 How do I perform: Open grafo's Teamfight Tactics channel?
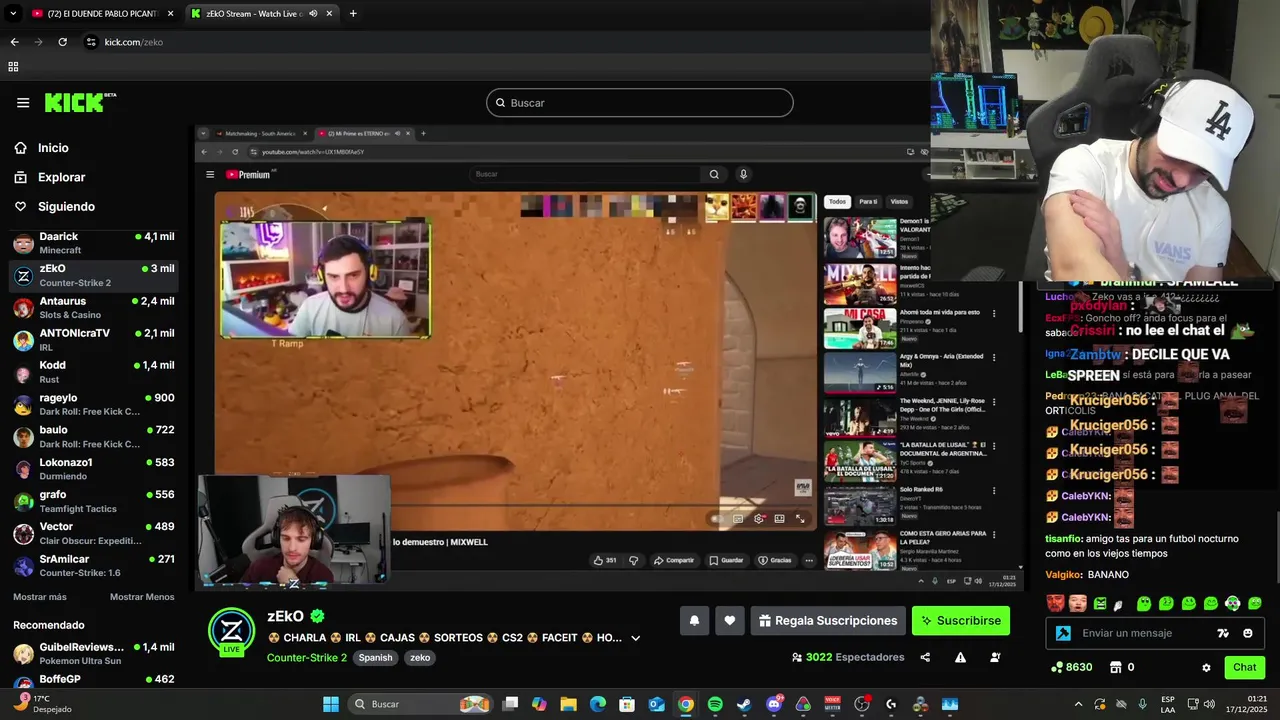tap(93, 501)
